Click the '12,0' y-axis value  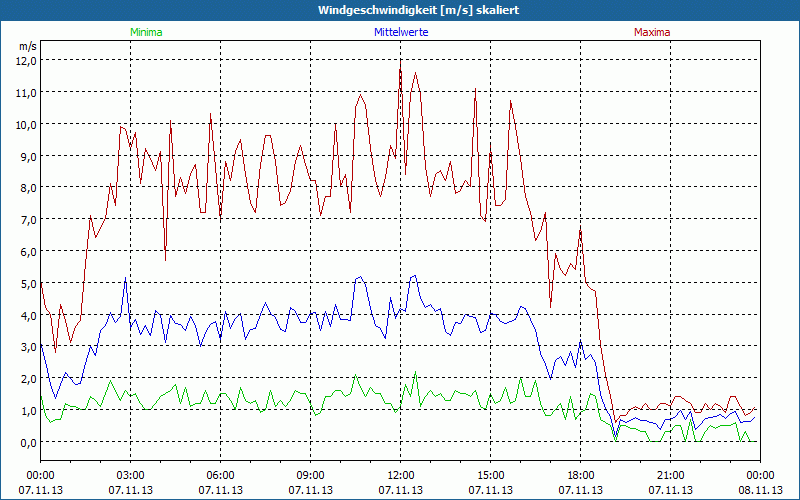(x=28, y=60)
